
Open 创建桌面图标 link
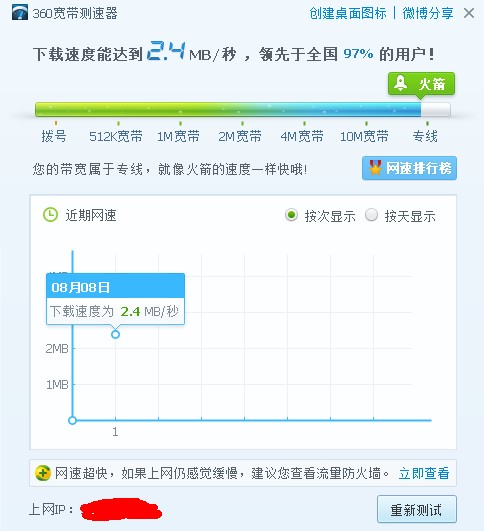click(348, 13)
